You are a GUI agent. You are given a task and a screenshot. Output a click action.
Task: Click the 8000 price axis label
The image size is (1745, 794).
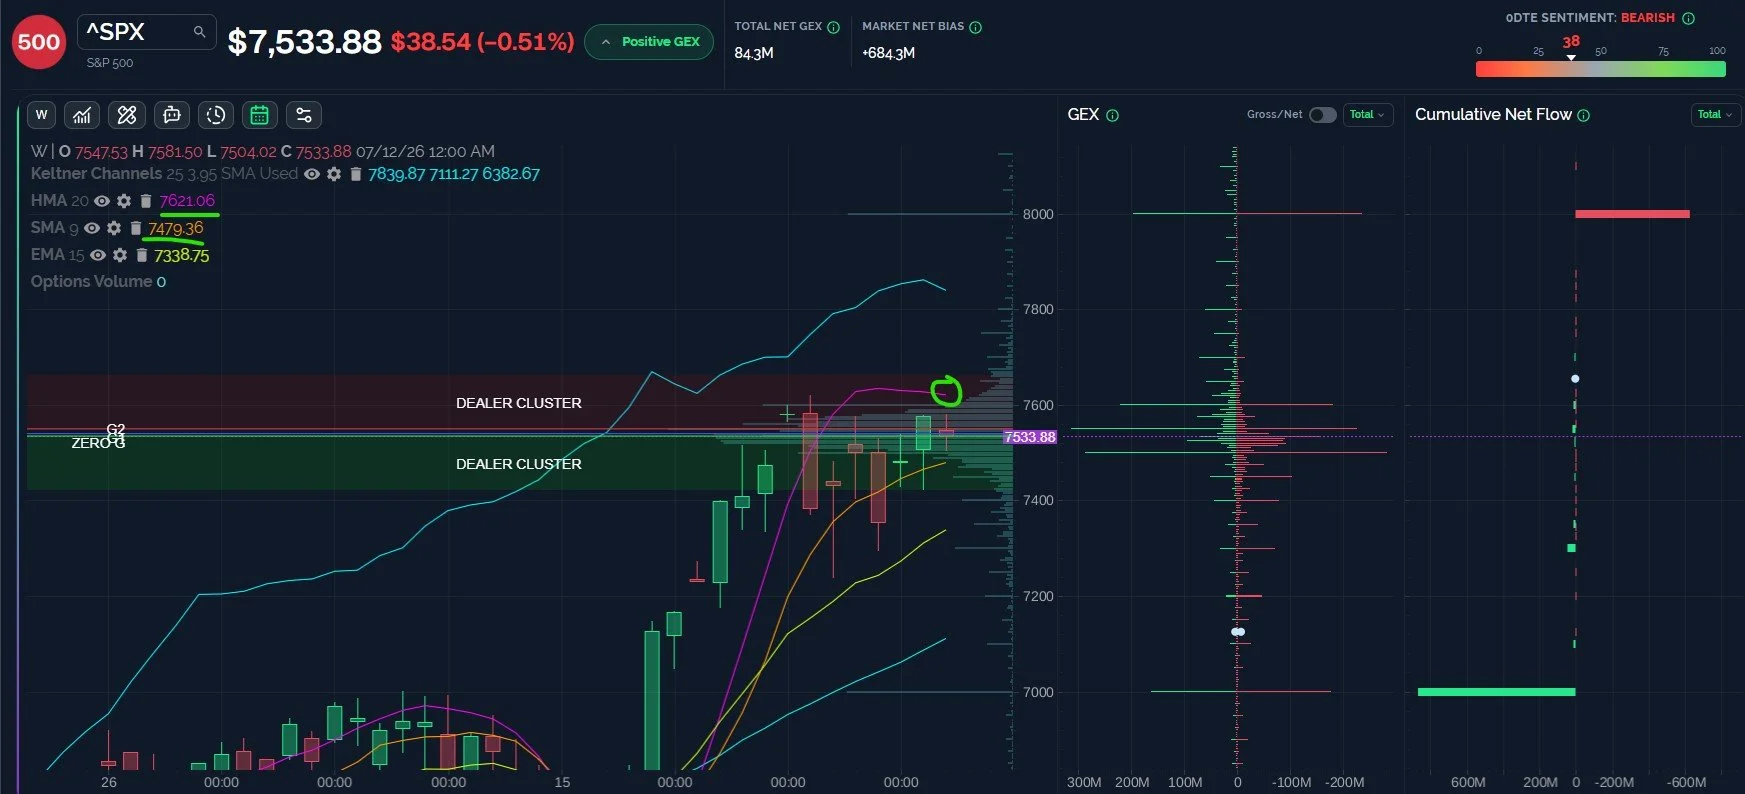click(x=1038, y=214)
